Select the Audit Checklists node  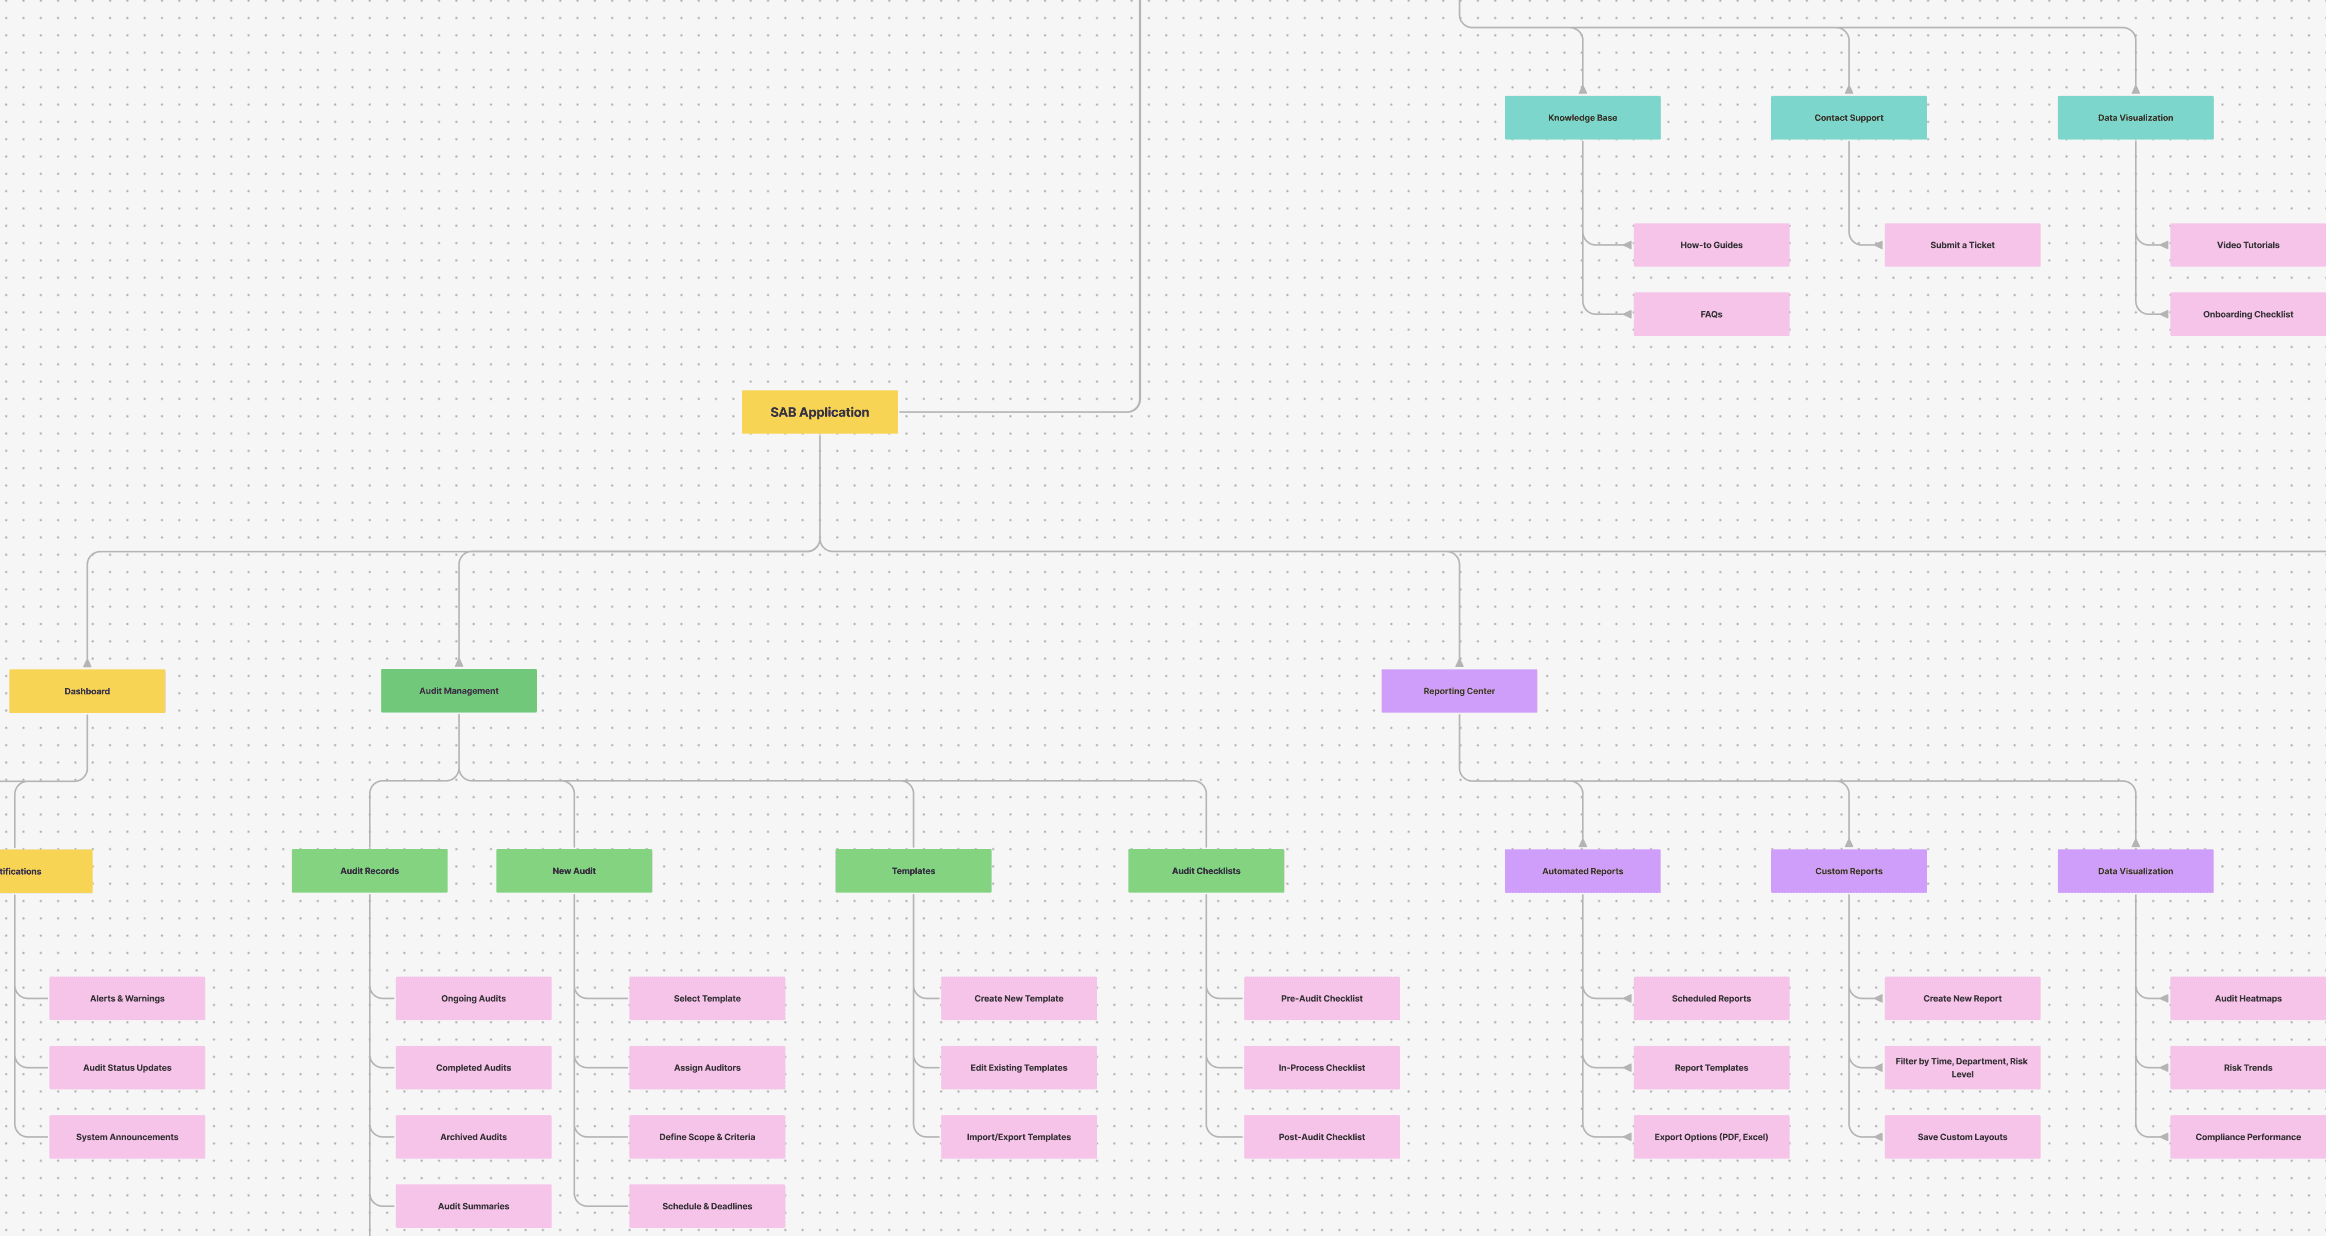click(x=1205, y=871)
